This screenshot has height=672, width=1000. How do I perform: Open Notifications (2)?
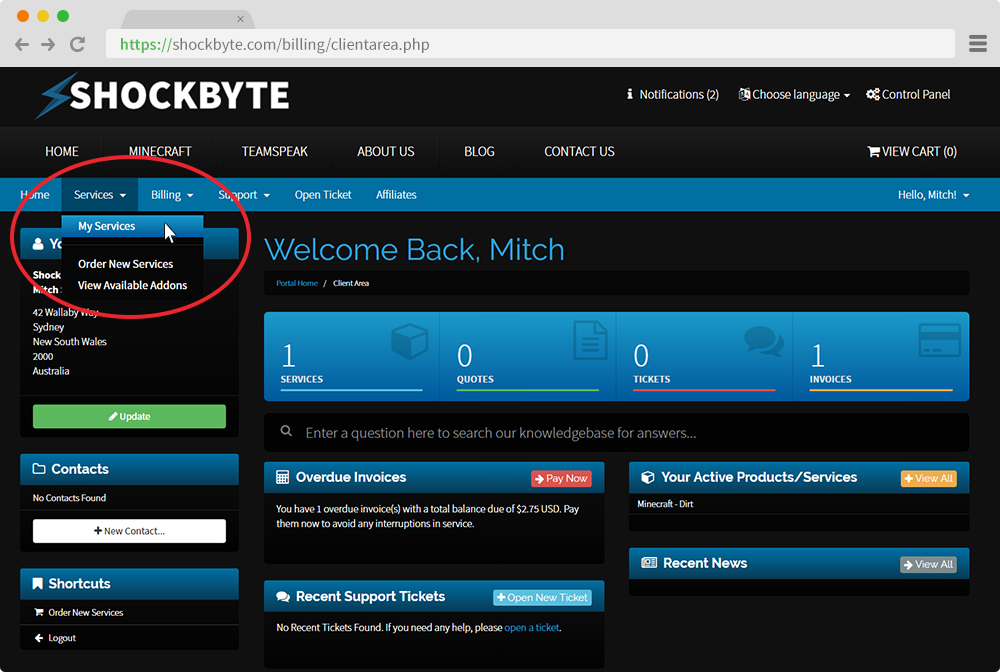point(673,94)
